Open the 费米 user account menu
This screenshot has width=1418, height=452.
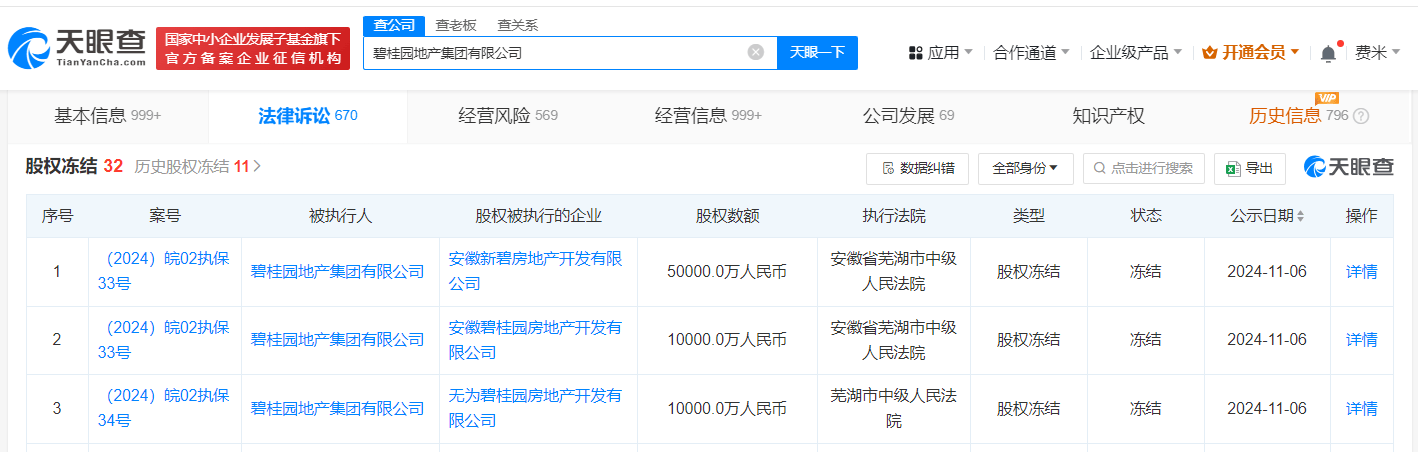tap(1376, 52)
